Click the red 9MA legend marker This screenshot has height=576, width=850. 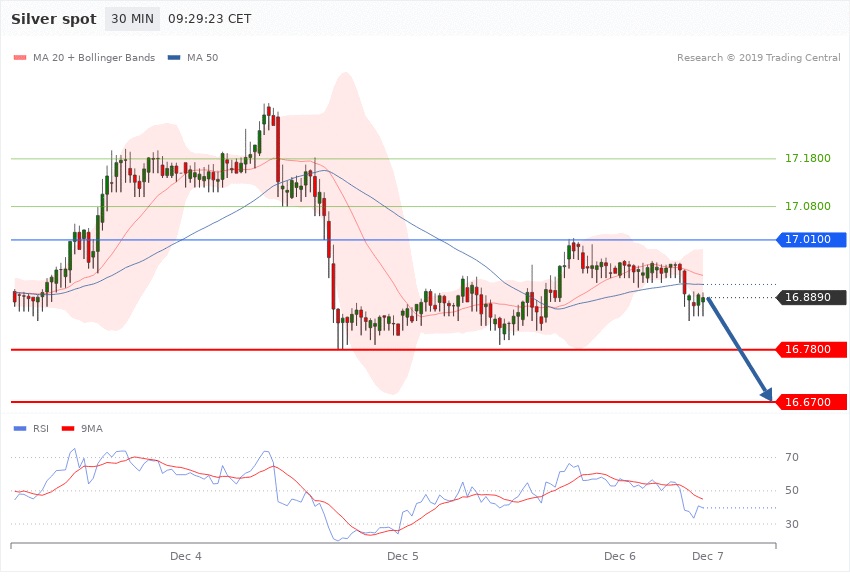[x=68, y=428]
